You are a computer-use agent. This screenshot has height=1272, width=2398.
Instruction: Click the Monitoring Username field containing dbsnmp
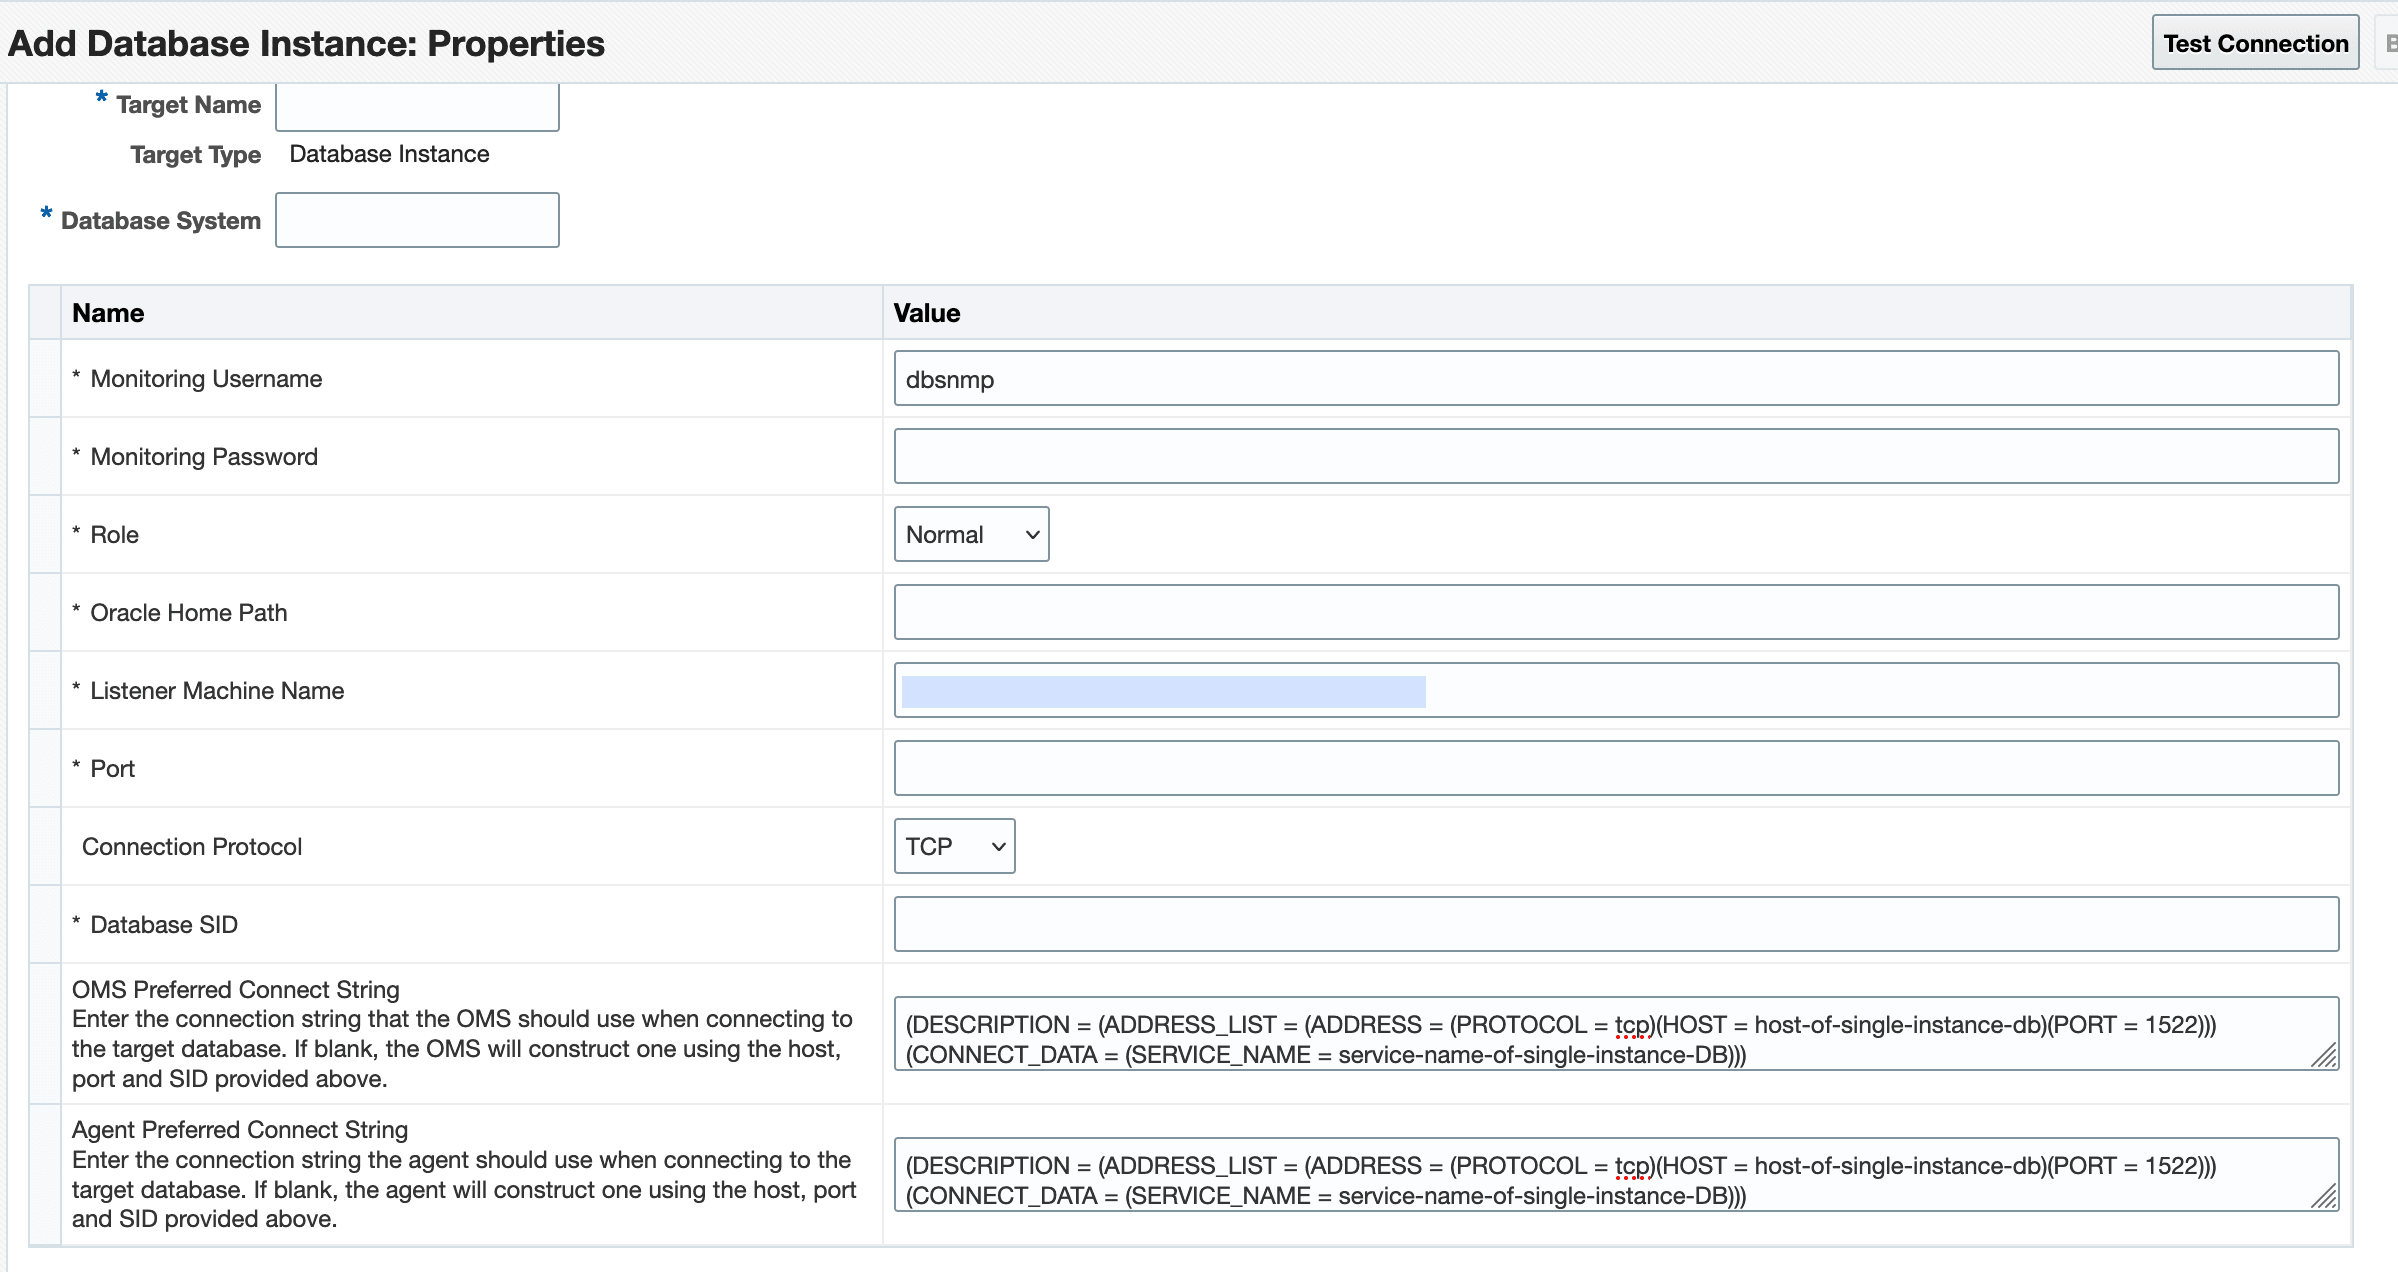pos(1615,379)
